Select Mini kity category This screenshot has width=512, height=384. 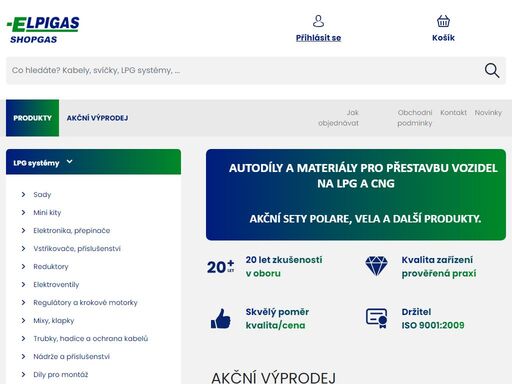point(47,213)
